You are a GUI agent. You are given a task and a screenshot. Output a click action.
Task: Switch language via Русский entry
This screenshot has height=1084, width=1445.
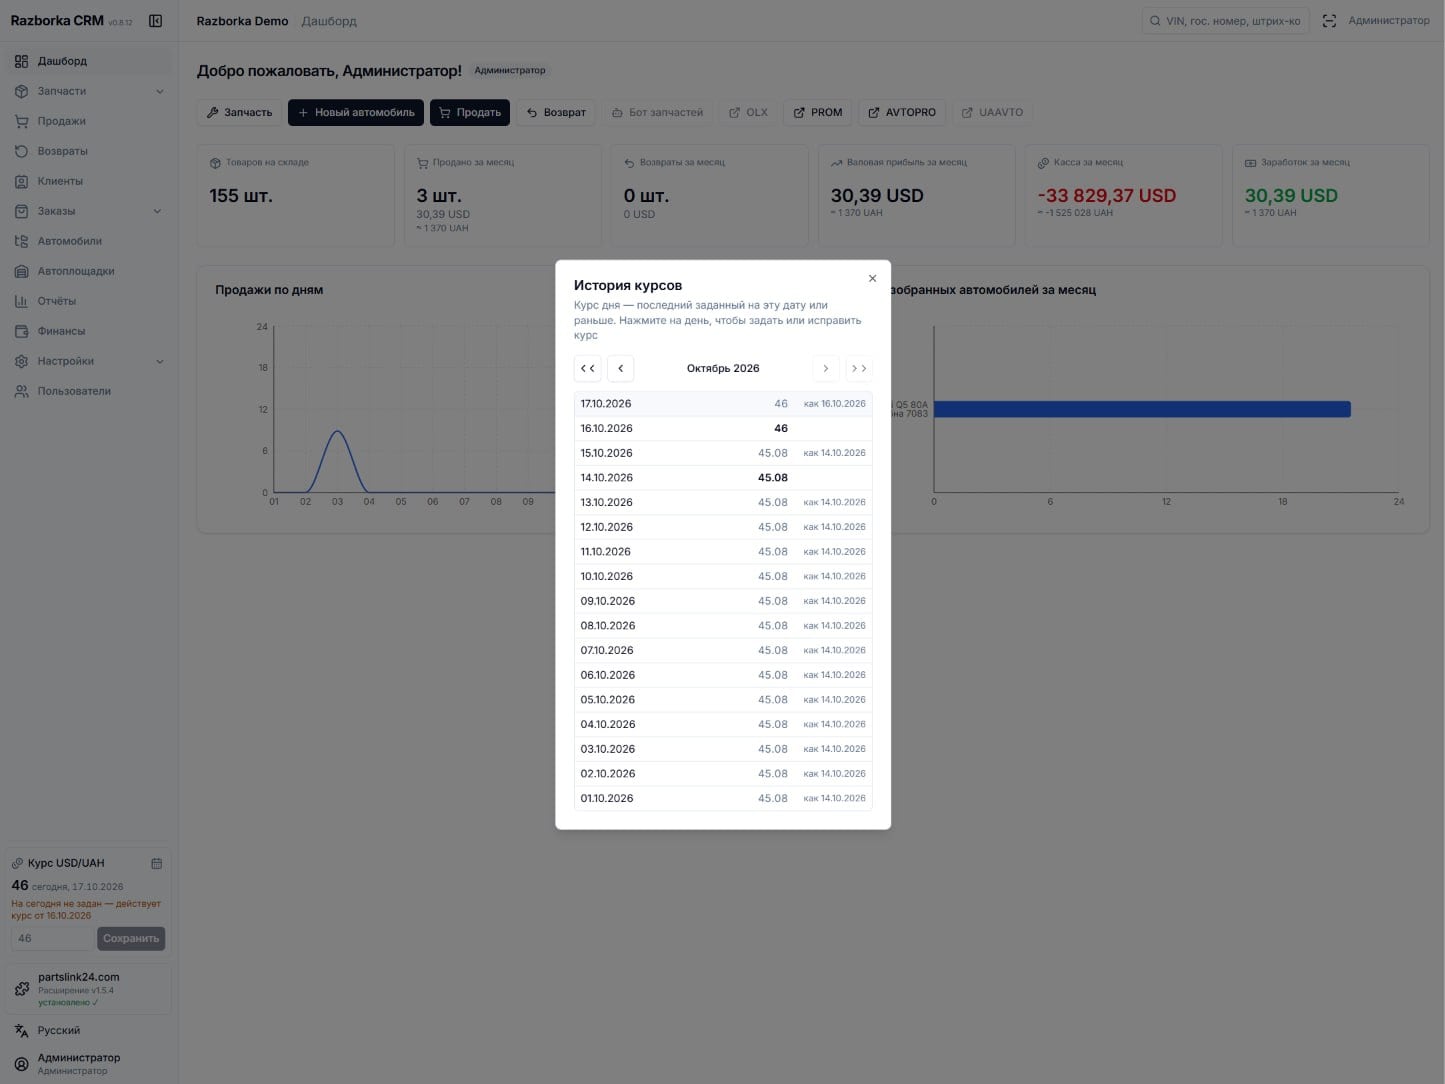coord(88,1030)
